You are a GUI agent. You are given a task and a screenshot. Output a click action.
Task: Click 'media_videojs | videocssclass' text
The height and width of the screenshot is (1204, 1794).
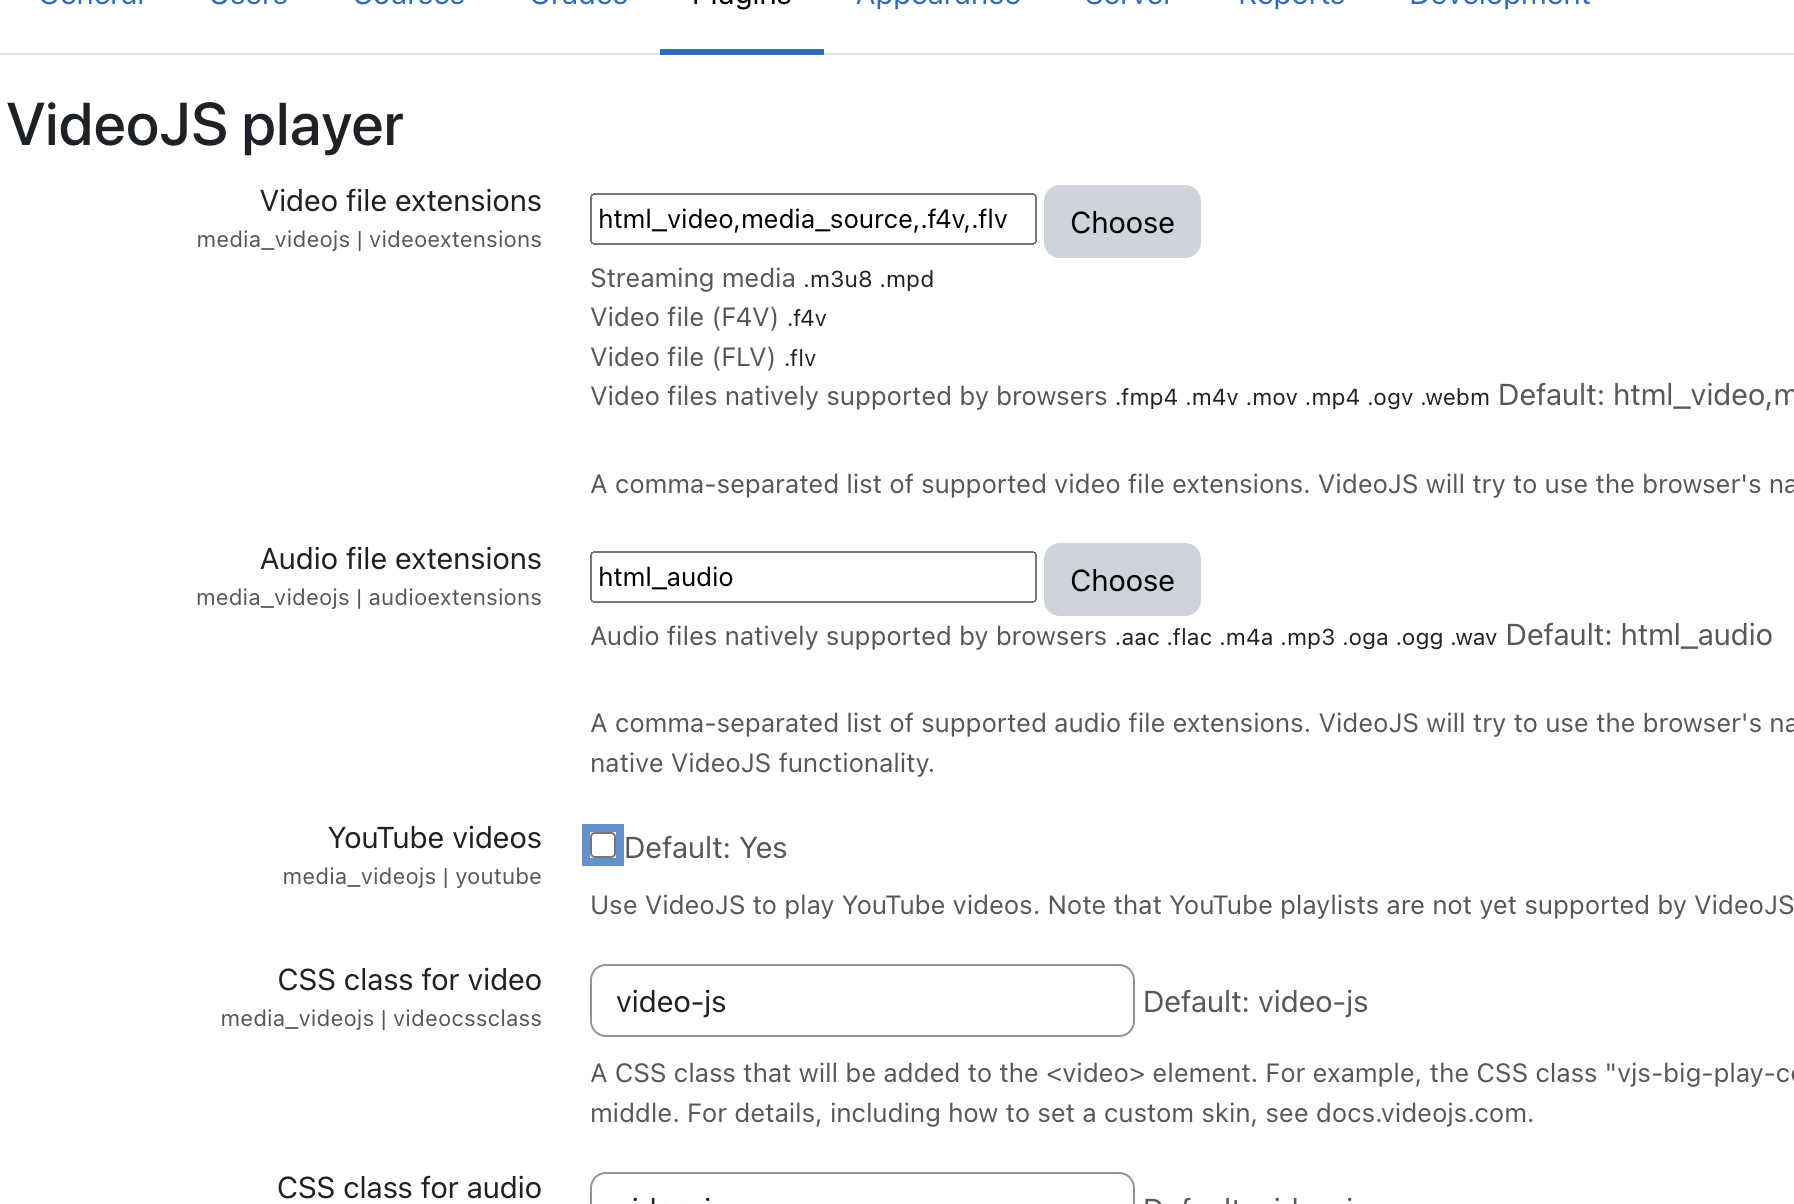pos(381,1019)
